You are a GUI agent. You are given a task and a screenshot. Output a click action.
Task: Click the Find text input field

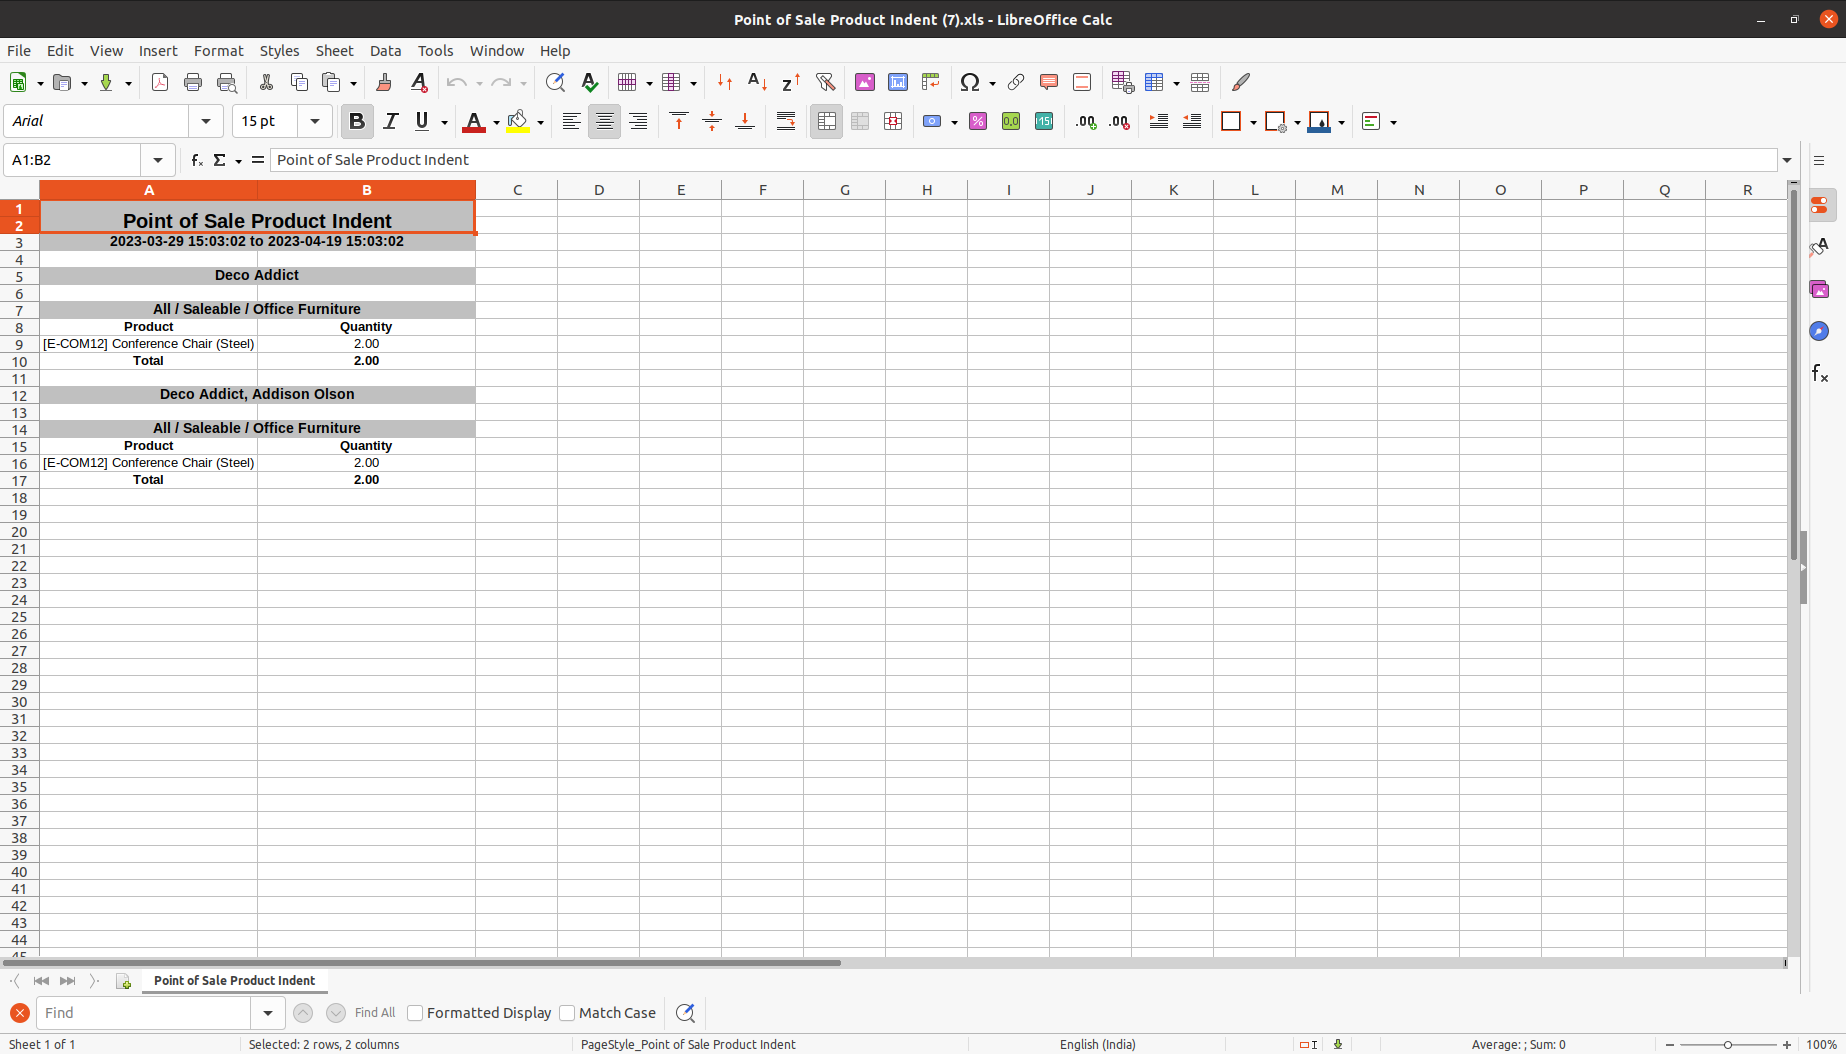point(144,1013)
